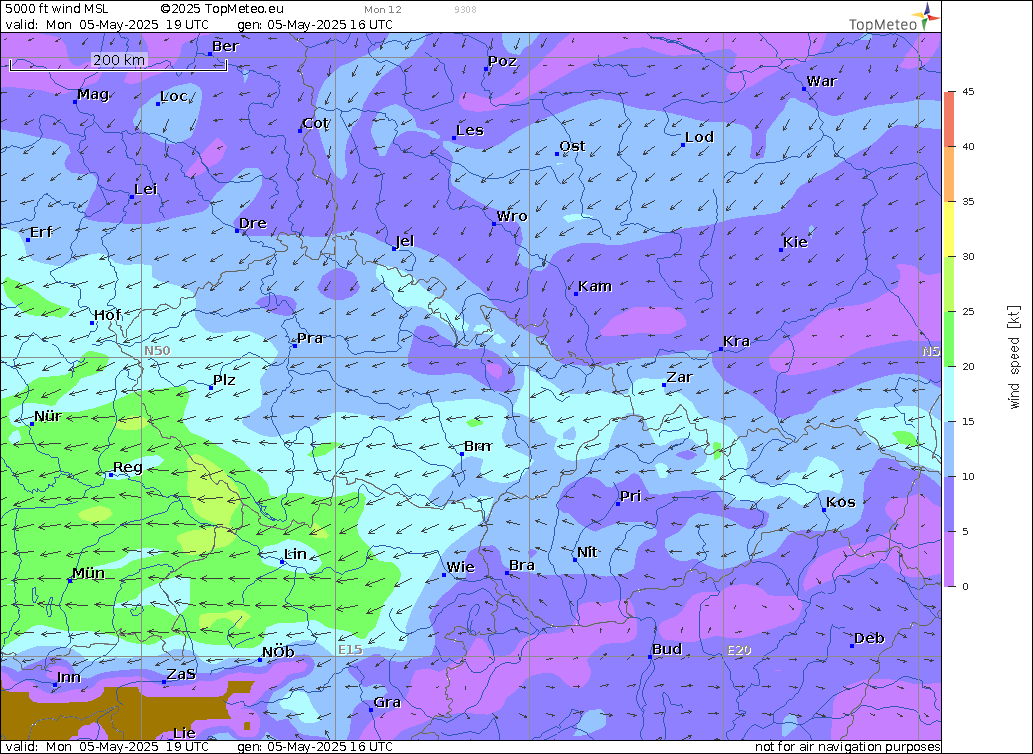Click the Nür city marker label
The width and height of the screenshot is (1033, 754).
[47, 416]
